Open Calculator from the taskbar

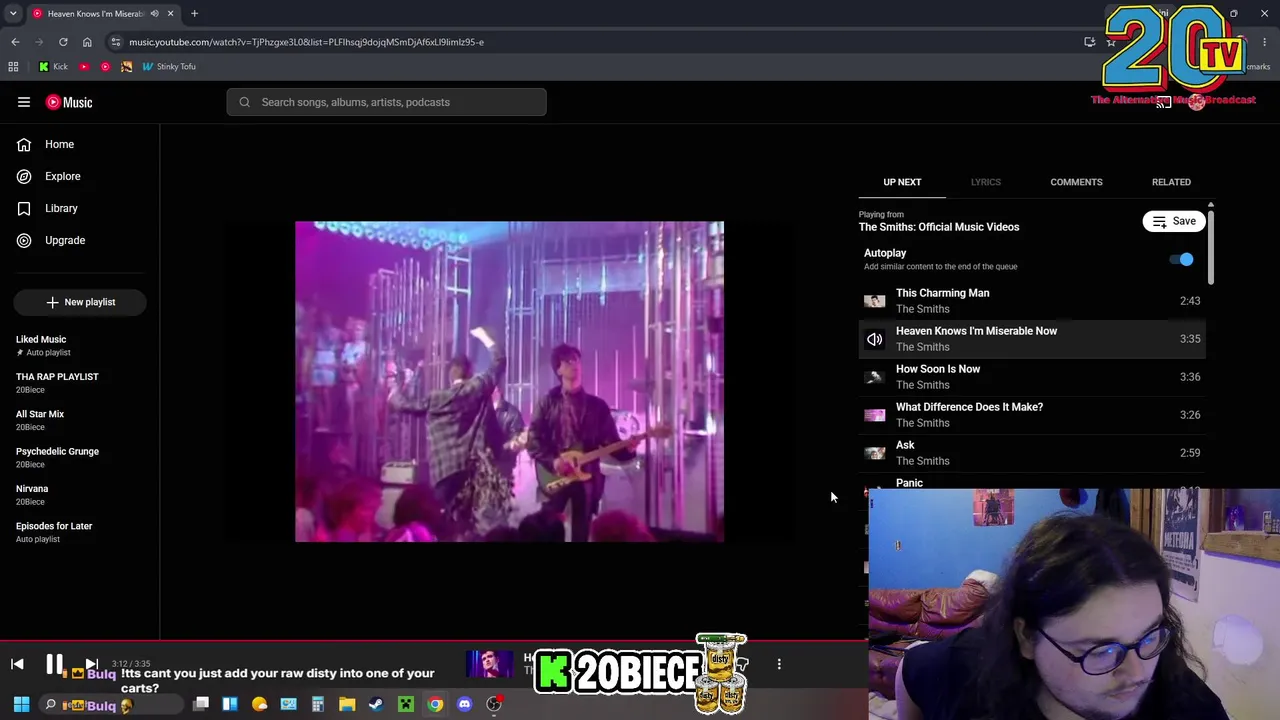click(x=318, y=705)
